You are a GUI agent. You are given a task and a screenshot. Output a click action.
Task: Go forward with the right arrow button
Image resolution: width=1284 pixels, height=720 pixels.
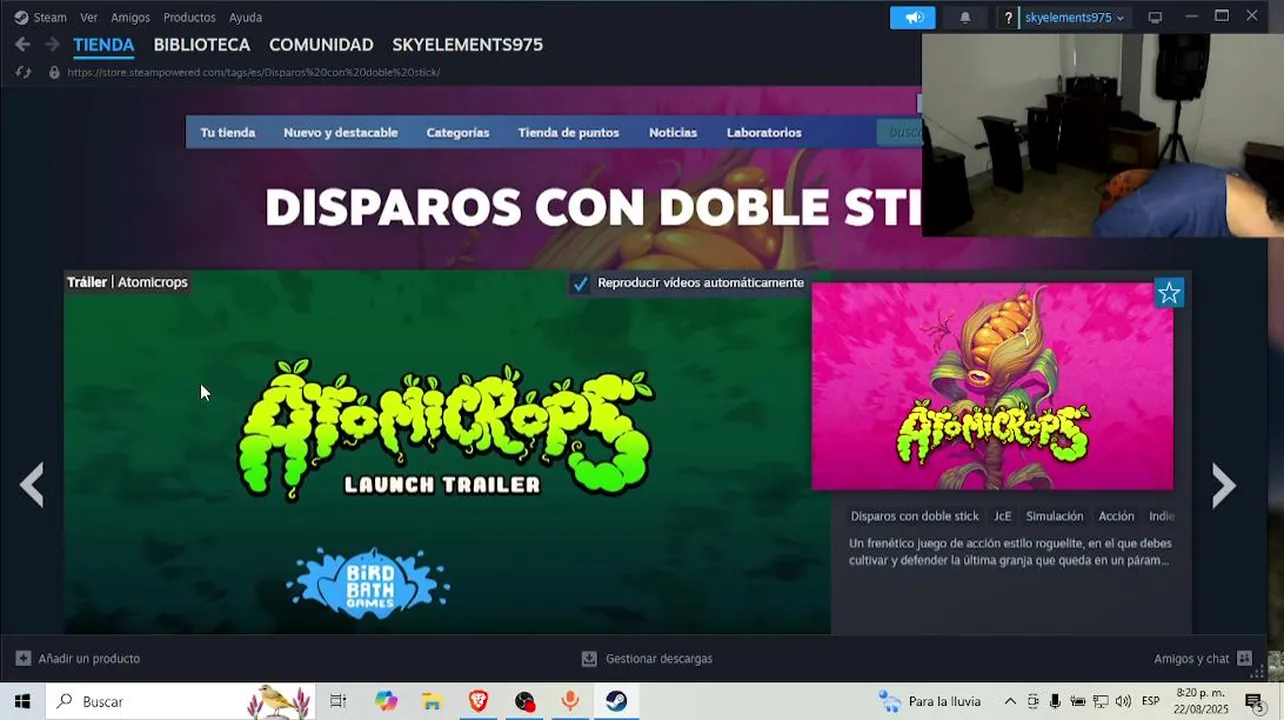(x=52, y=44)
